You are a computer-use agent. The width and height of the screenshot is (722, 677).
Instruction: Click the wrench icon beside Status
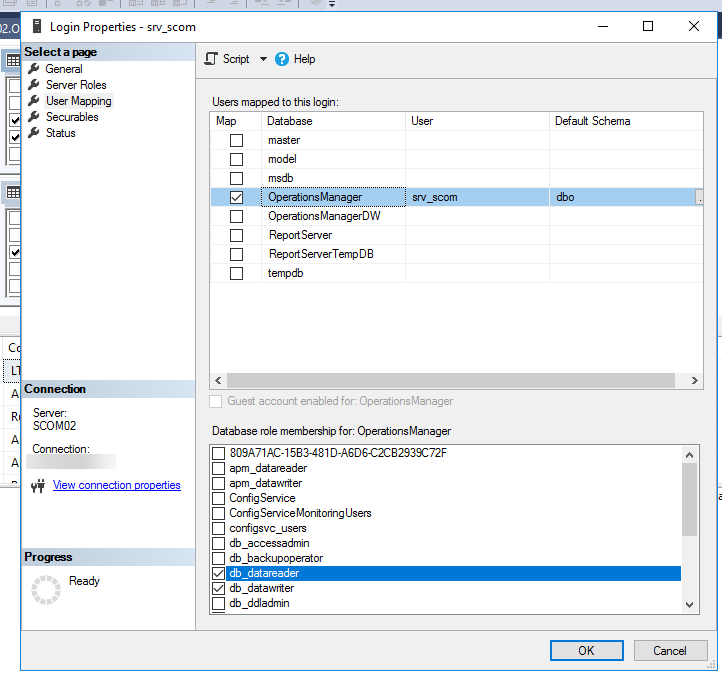pos(34,133)
